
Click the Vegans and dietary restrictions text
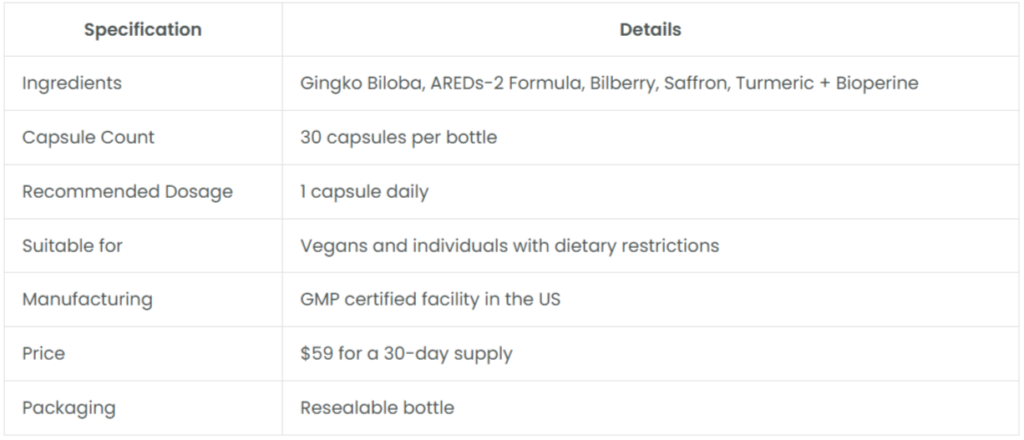coord(509,246)
